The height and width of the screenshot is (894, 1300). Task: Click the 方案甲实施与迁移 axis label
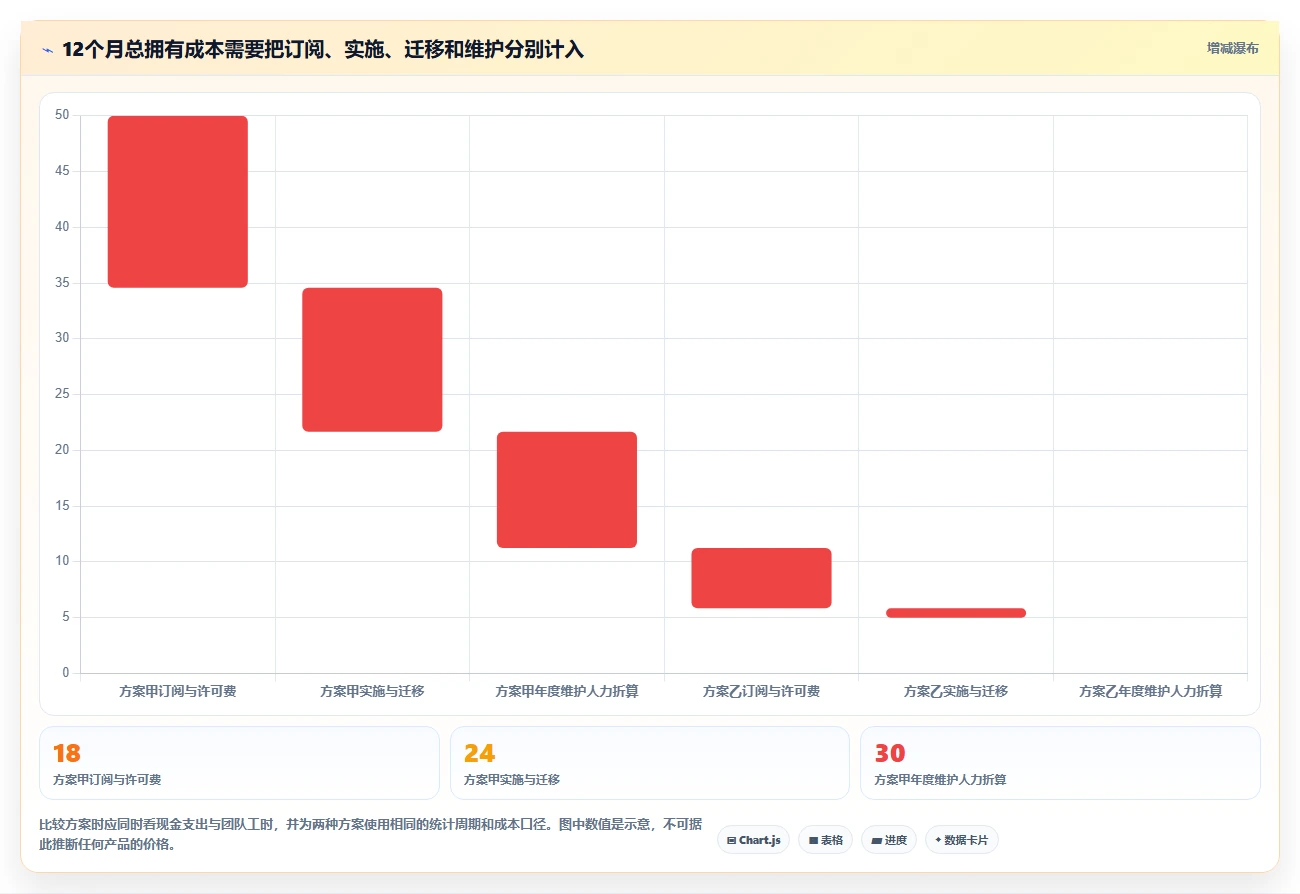(x=372, y=691)
